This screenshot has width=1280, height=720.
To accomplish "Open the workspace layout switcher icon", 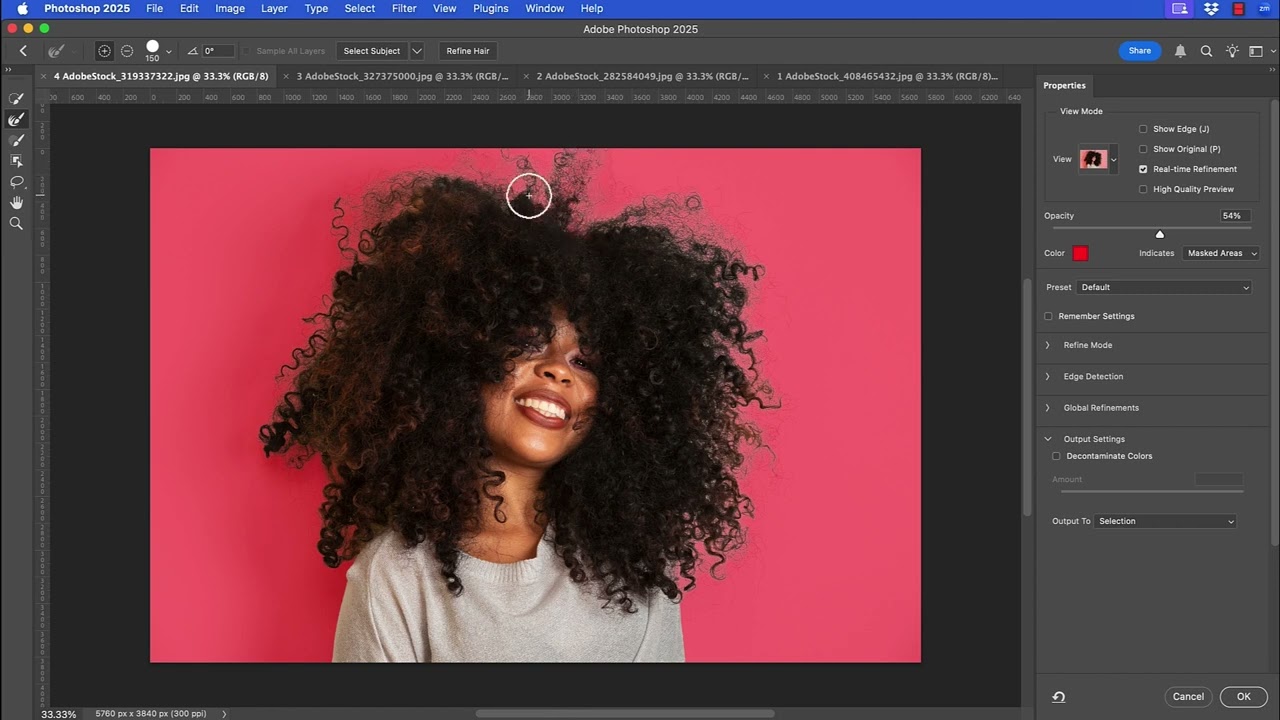I will point(1256,51).
